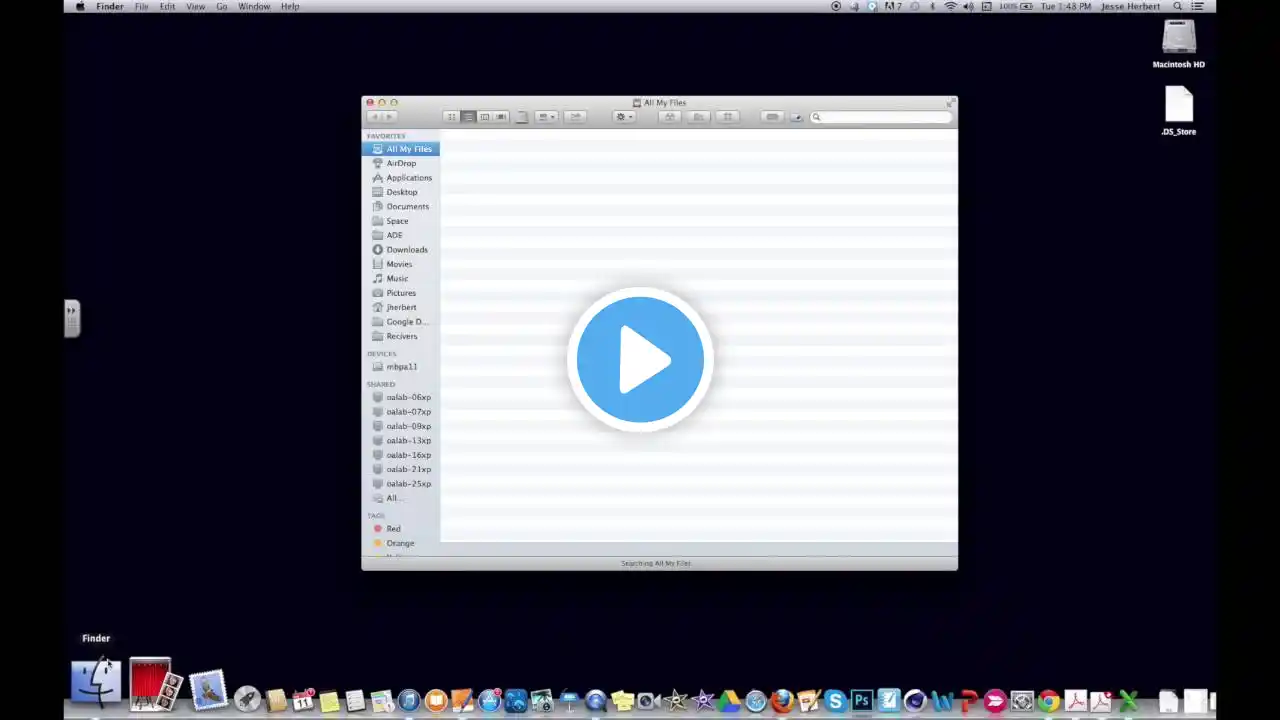
Task: Open Google Chrome from the Dock
Action: (1048, 701)
